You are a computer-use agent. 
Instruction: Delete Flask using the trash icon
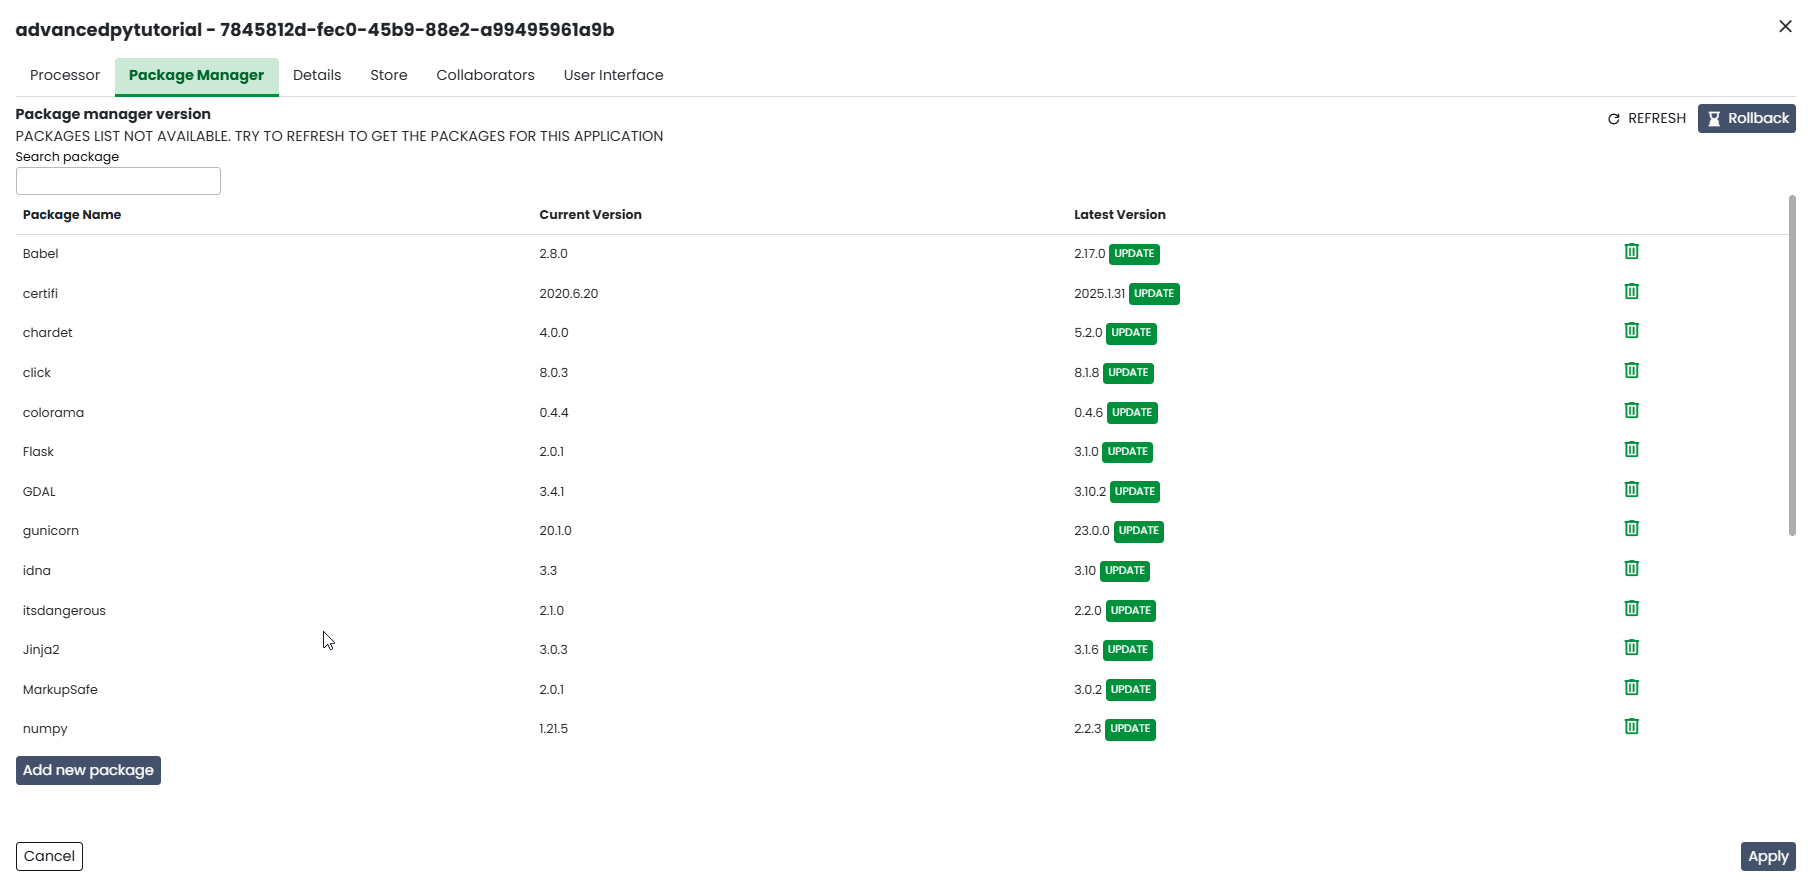pos(1631,449)
